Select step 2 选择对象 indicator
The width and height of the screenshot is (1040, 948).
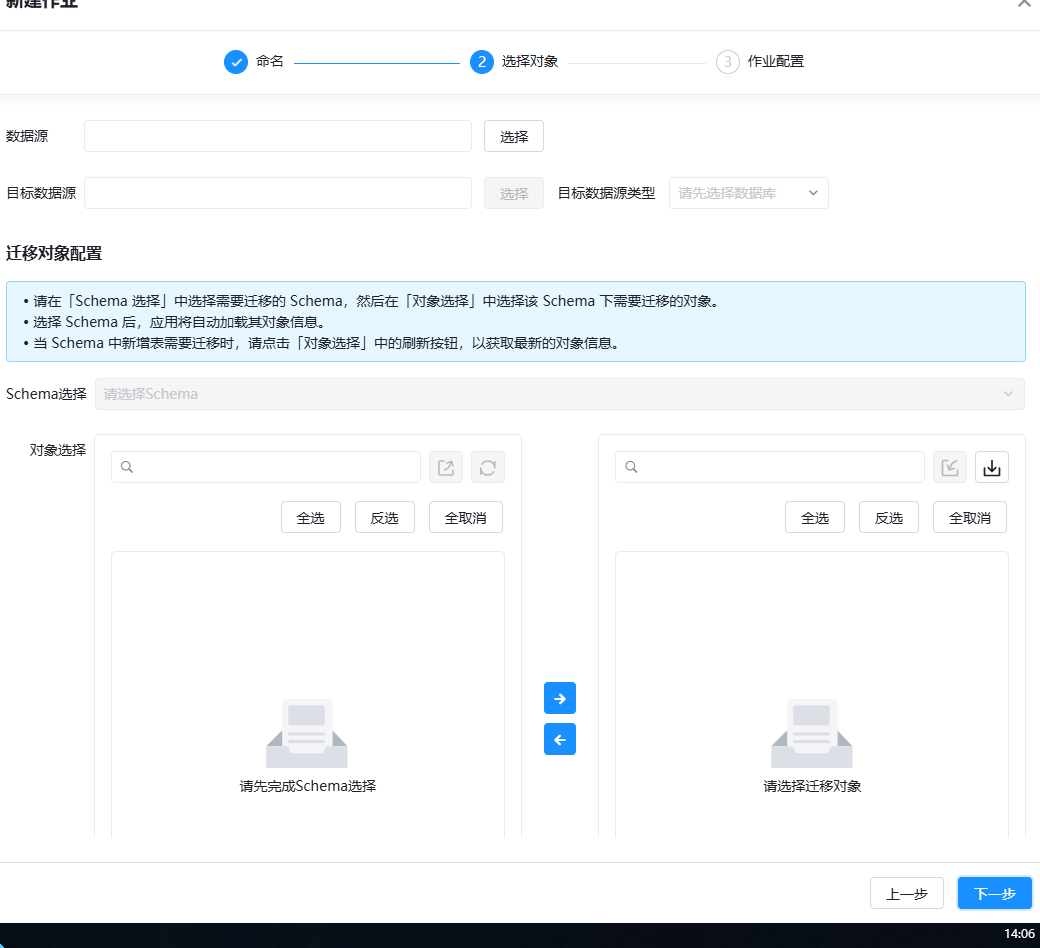(482, 62)
